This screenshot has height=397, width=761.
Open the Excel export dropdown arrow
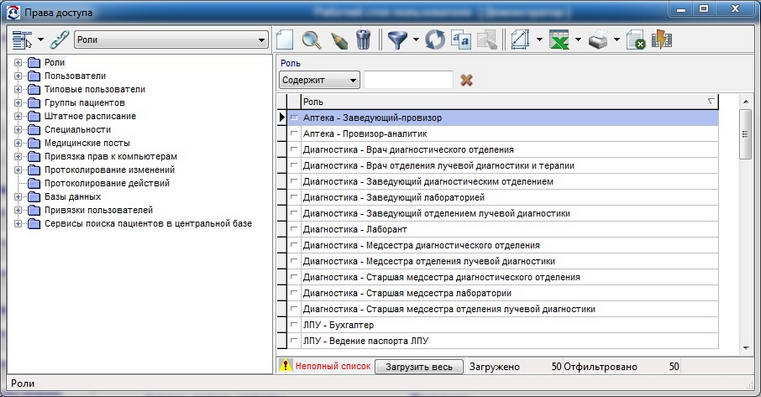coord(578,40)
